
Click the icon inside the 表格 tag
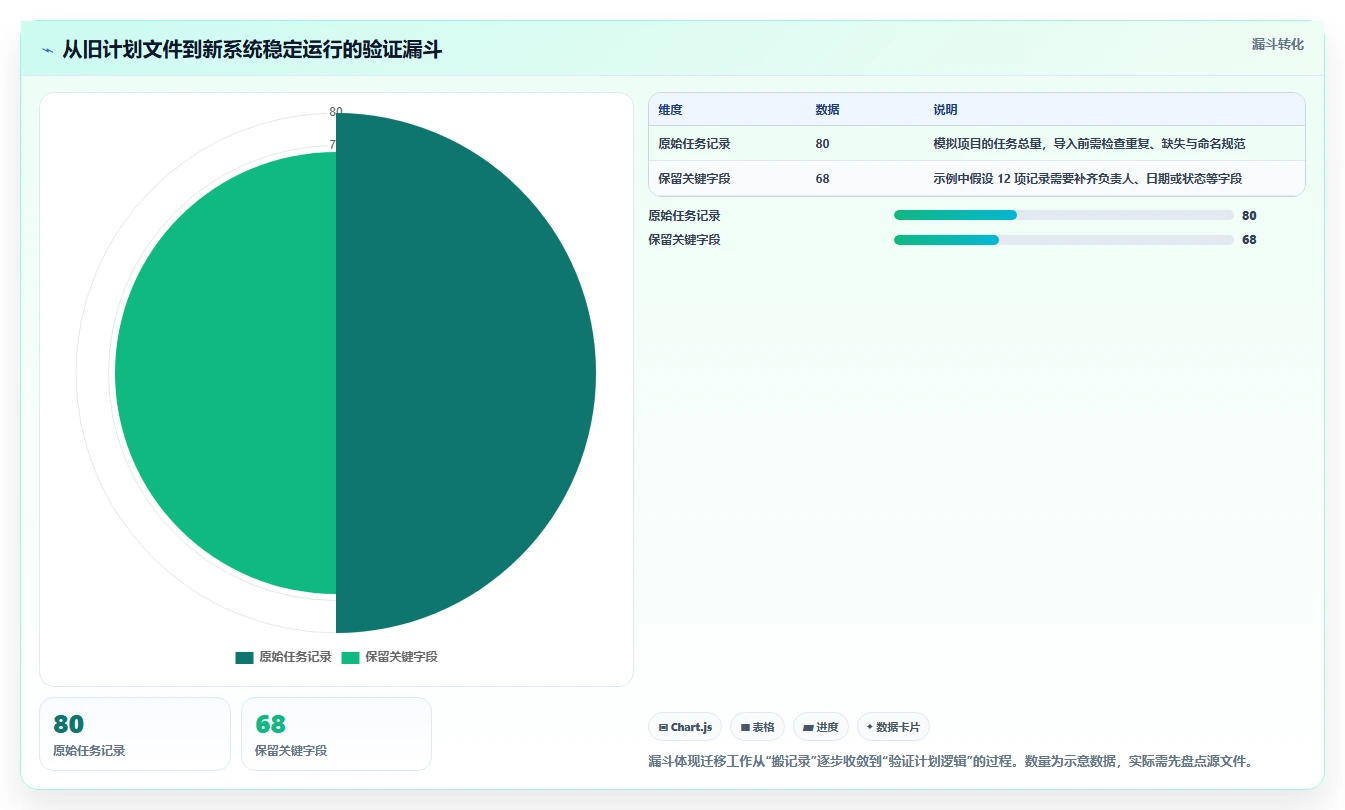pyautogui.click(x=745, y=727)
